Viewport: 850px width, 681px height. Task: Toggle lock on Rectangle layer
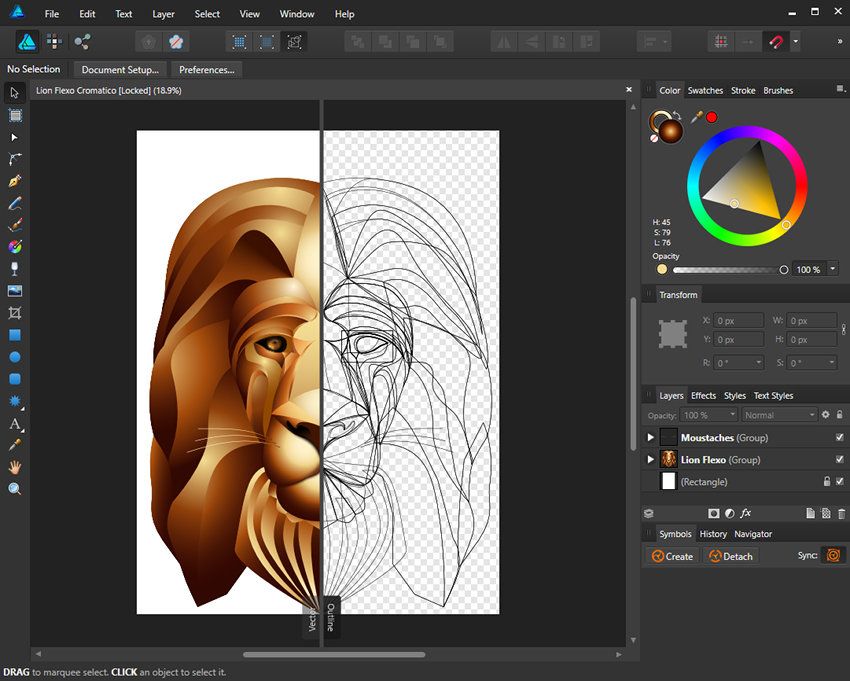tap(827, 481)
